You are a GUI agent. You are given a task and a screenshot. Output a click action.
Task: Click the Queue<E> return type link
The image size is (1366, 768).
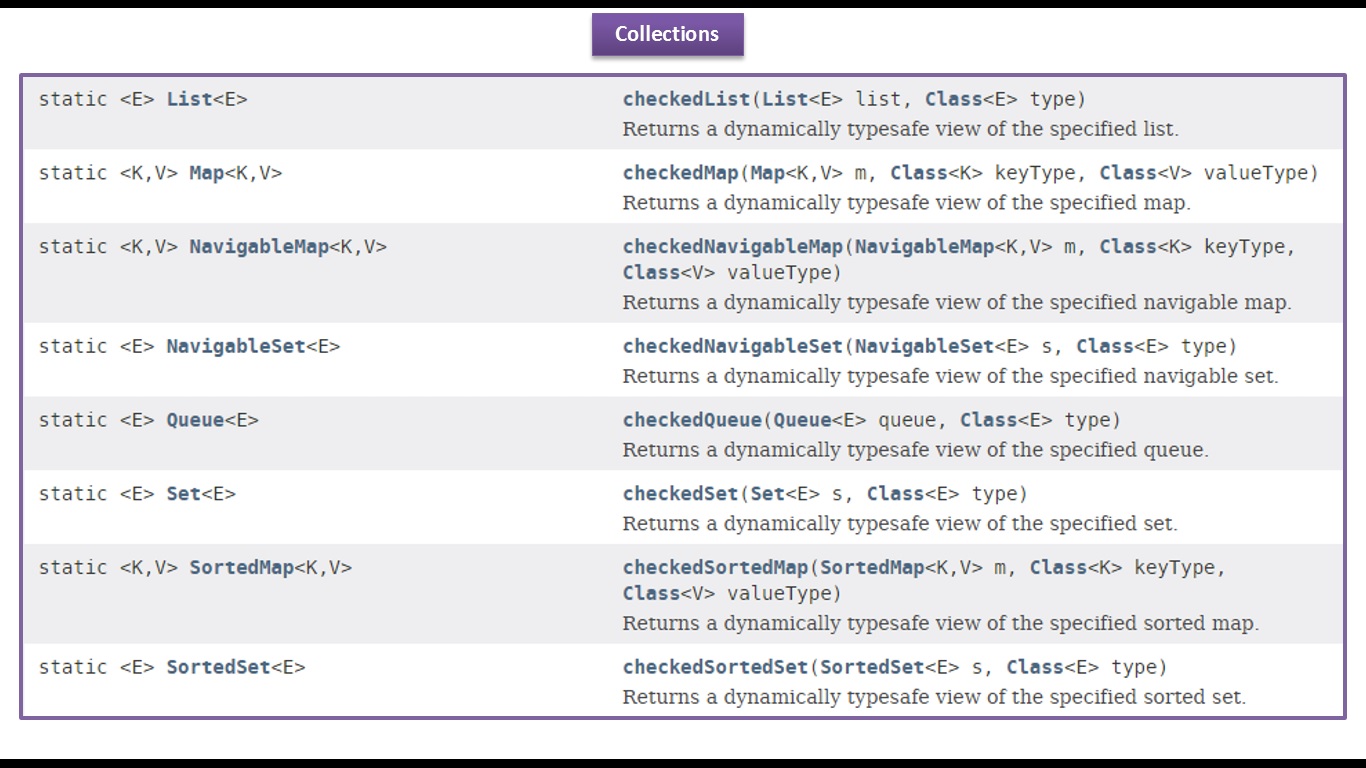[x=195, y=420]
